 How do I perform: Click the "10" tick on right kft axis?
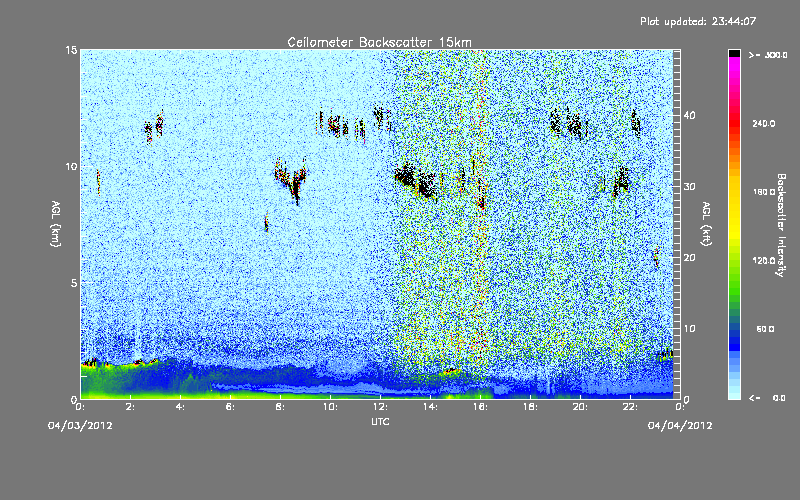(x=689, y=329)
